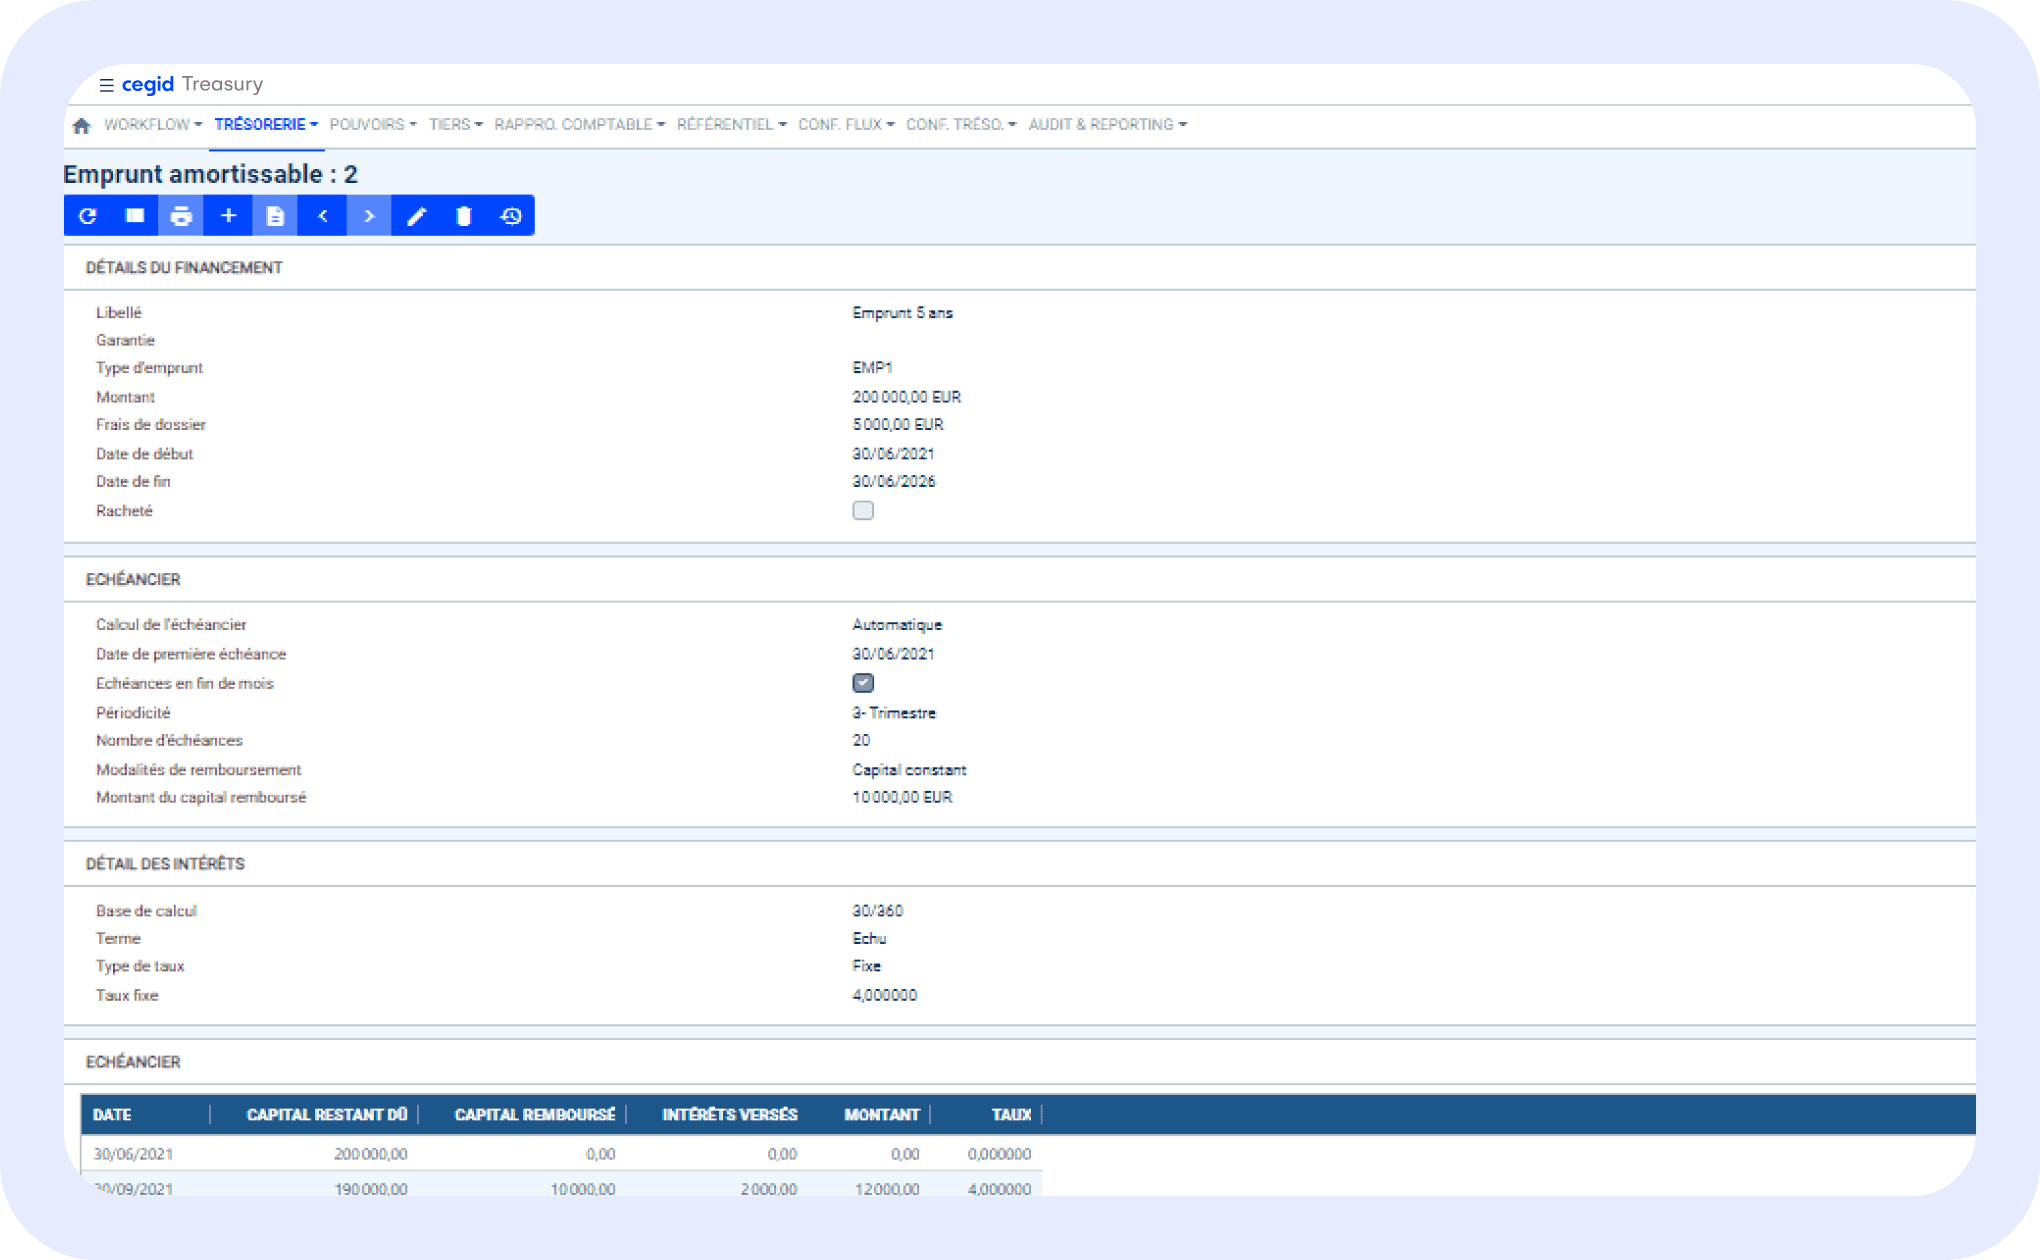The width and height of the screenshot is (2040, 1260).
Task: Toggle Echéances en fin de mois checkbox
Action: [863, 683]
